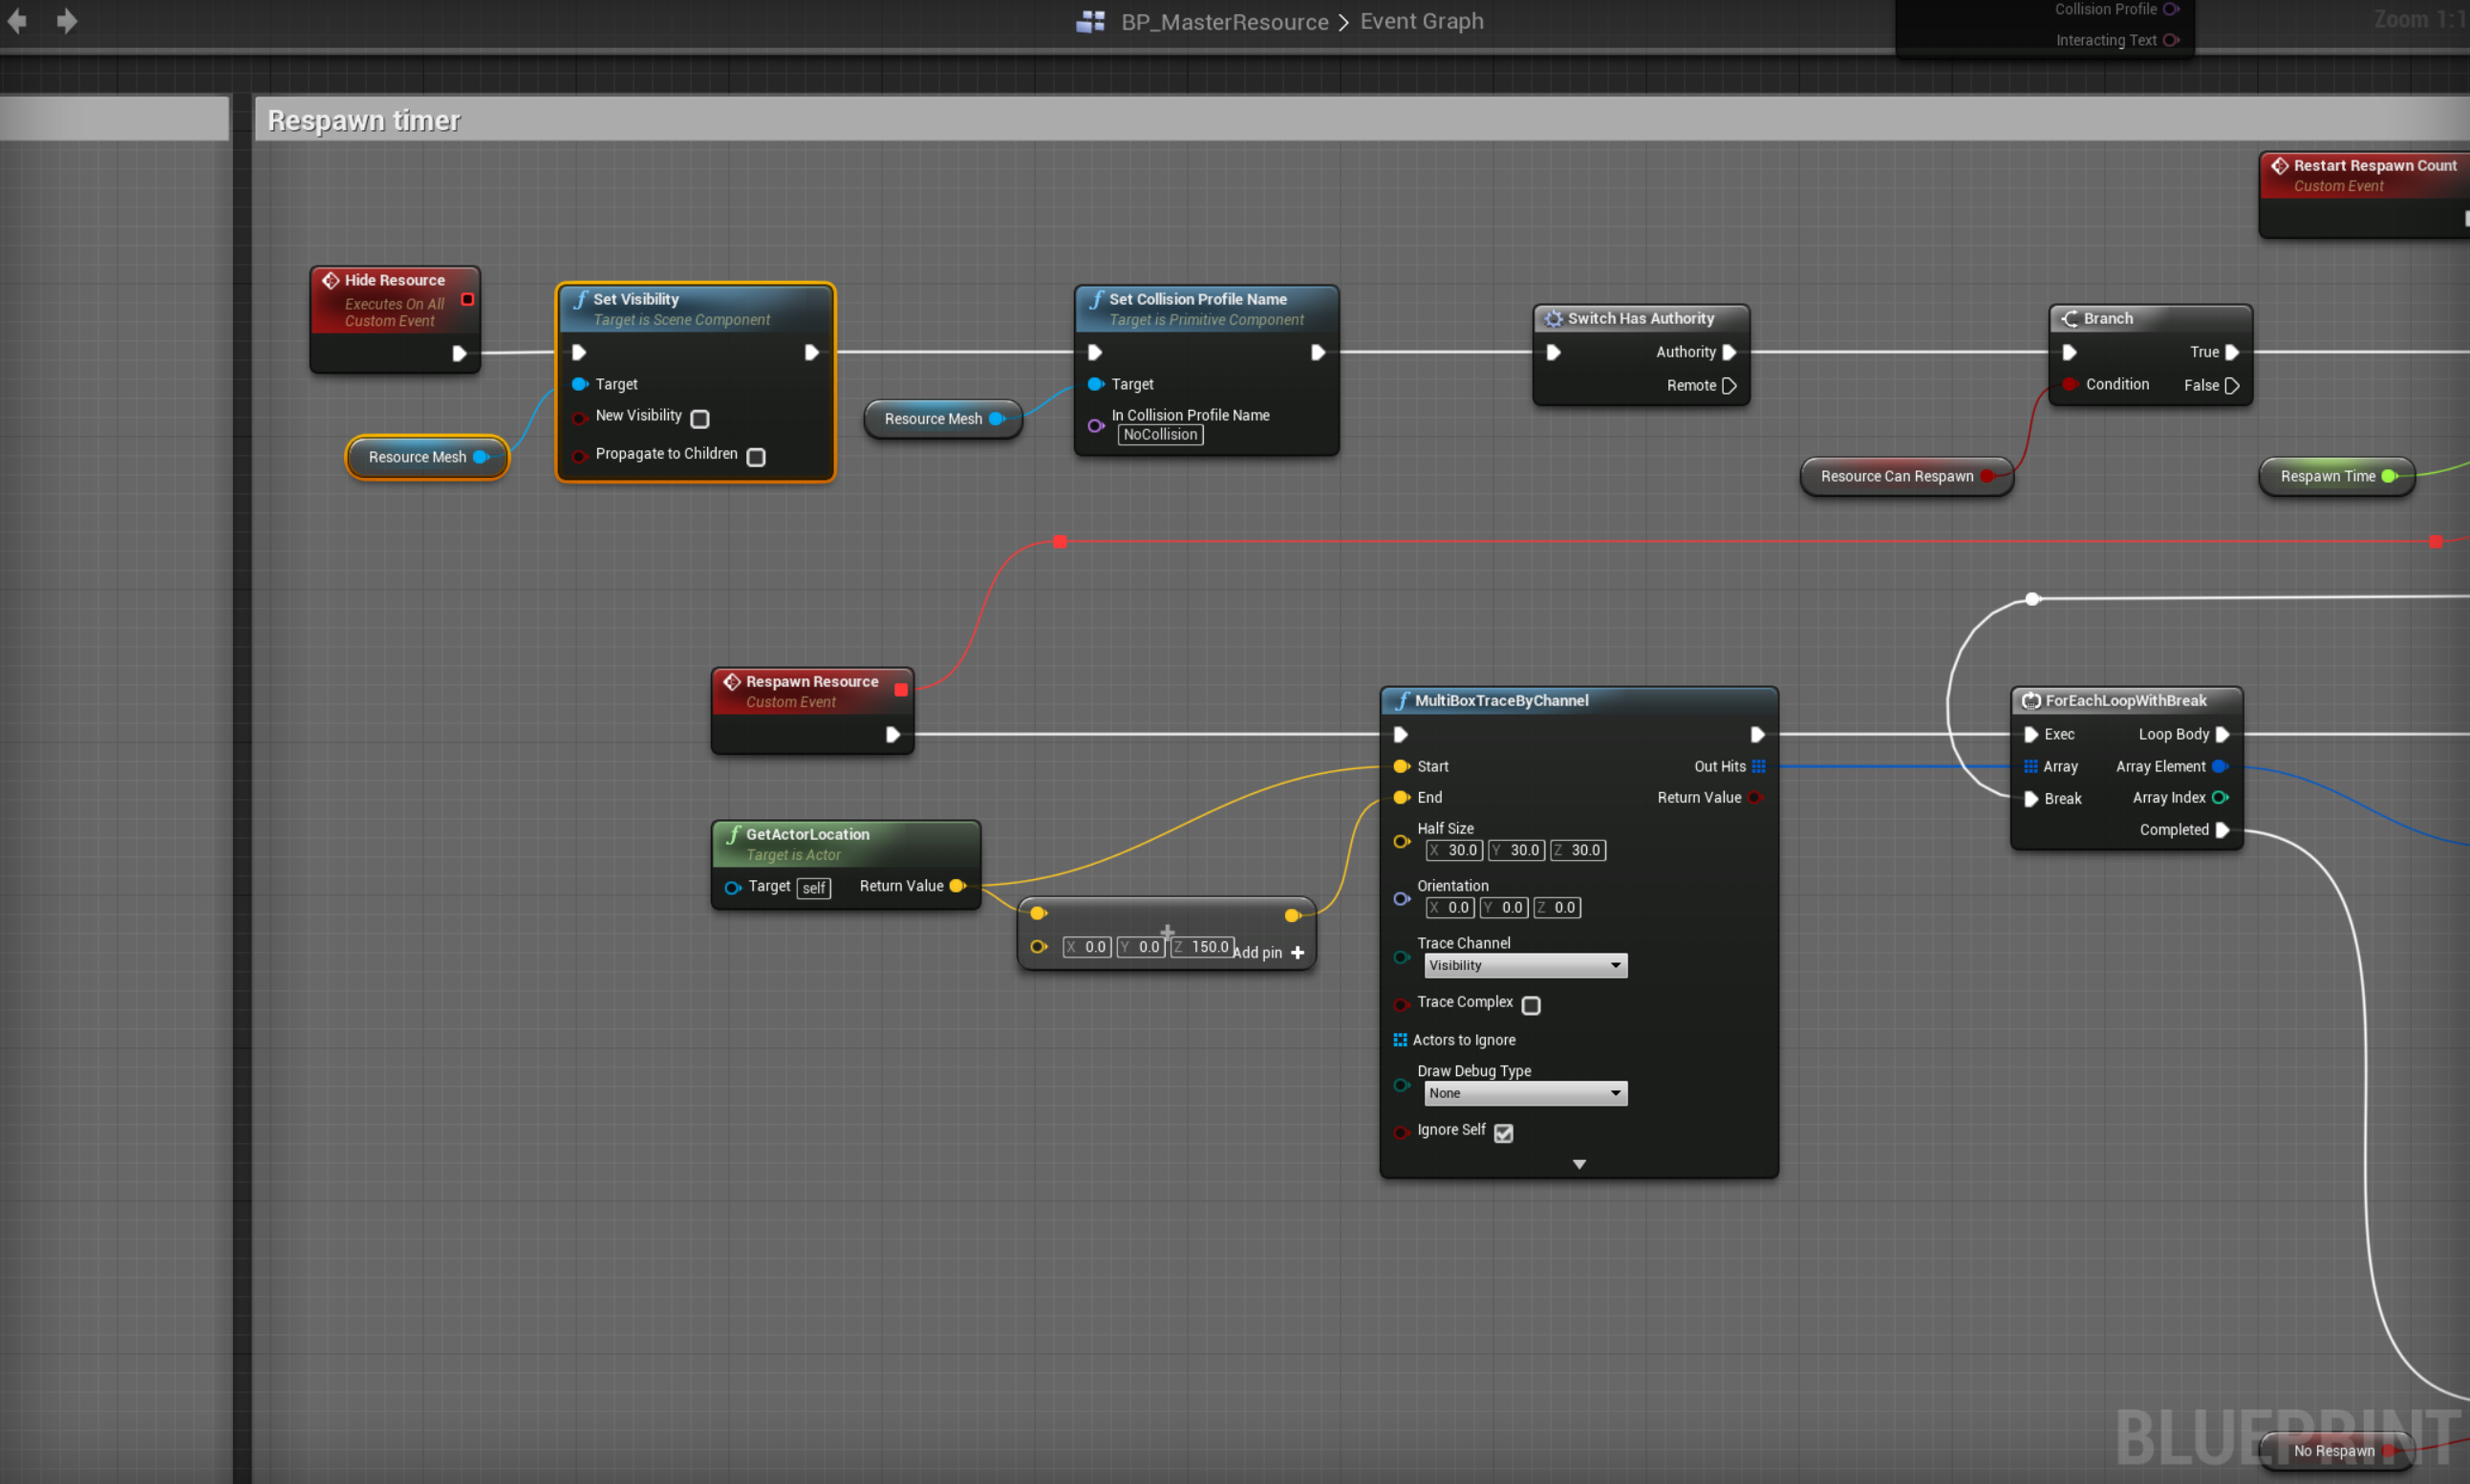Open the Trace Channel Visibility dropdown
The image size is (2470, 1484).
(1524, 965)
